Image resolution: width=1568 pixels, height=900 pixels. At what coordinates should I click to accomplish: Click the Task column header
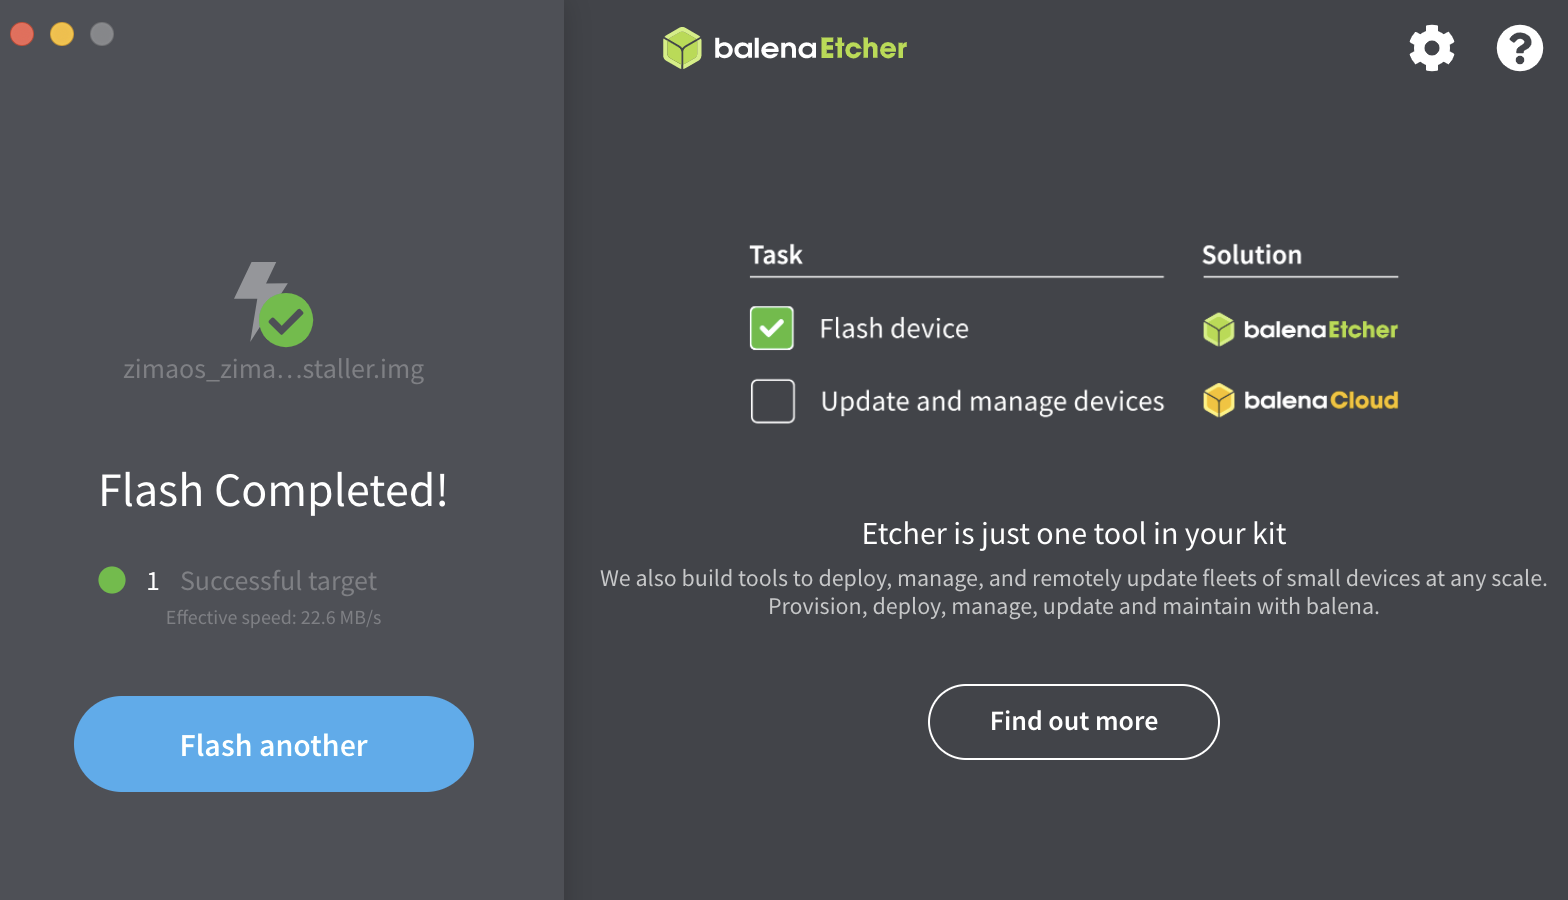point(776,255)
